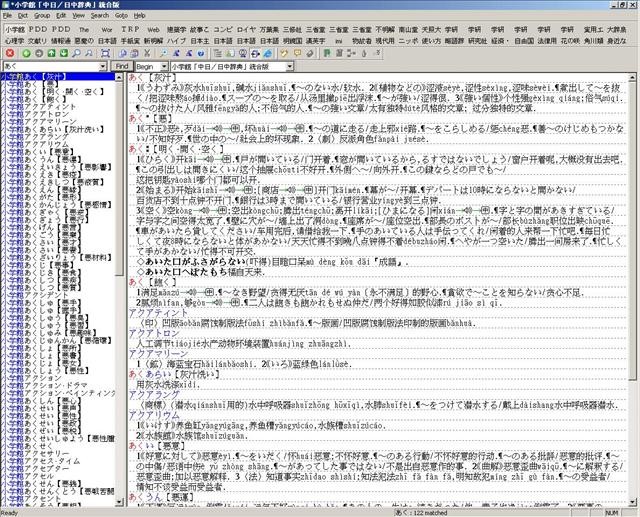Click the list-lines icon after help icon
The width and height of the screenshot is (640, 517).
[x=218, y=53]
